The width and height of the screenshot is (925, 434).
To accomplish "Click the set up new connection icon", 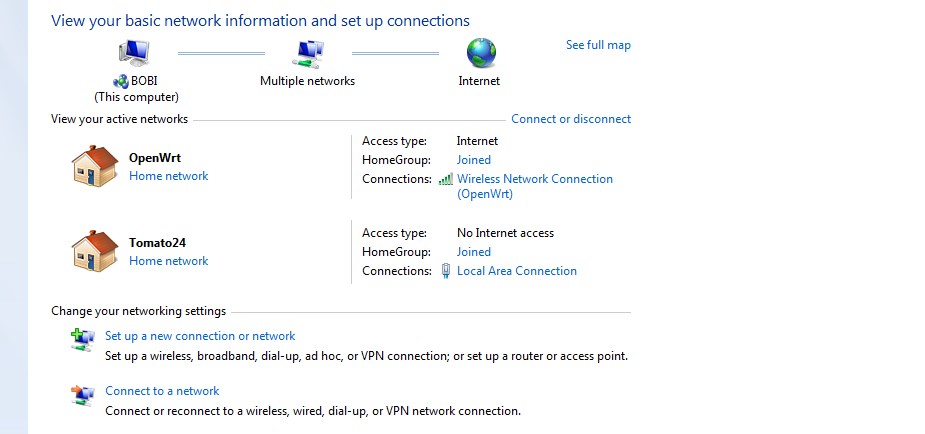I will pyautogui.click(x=82, y=340).
